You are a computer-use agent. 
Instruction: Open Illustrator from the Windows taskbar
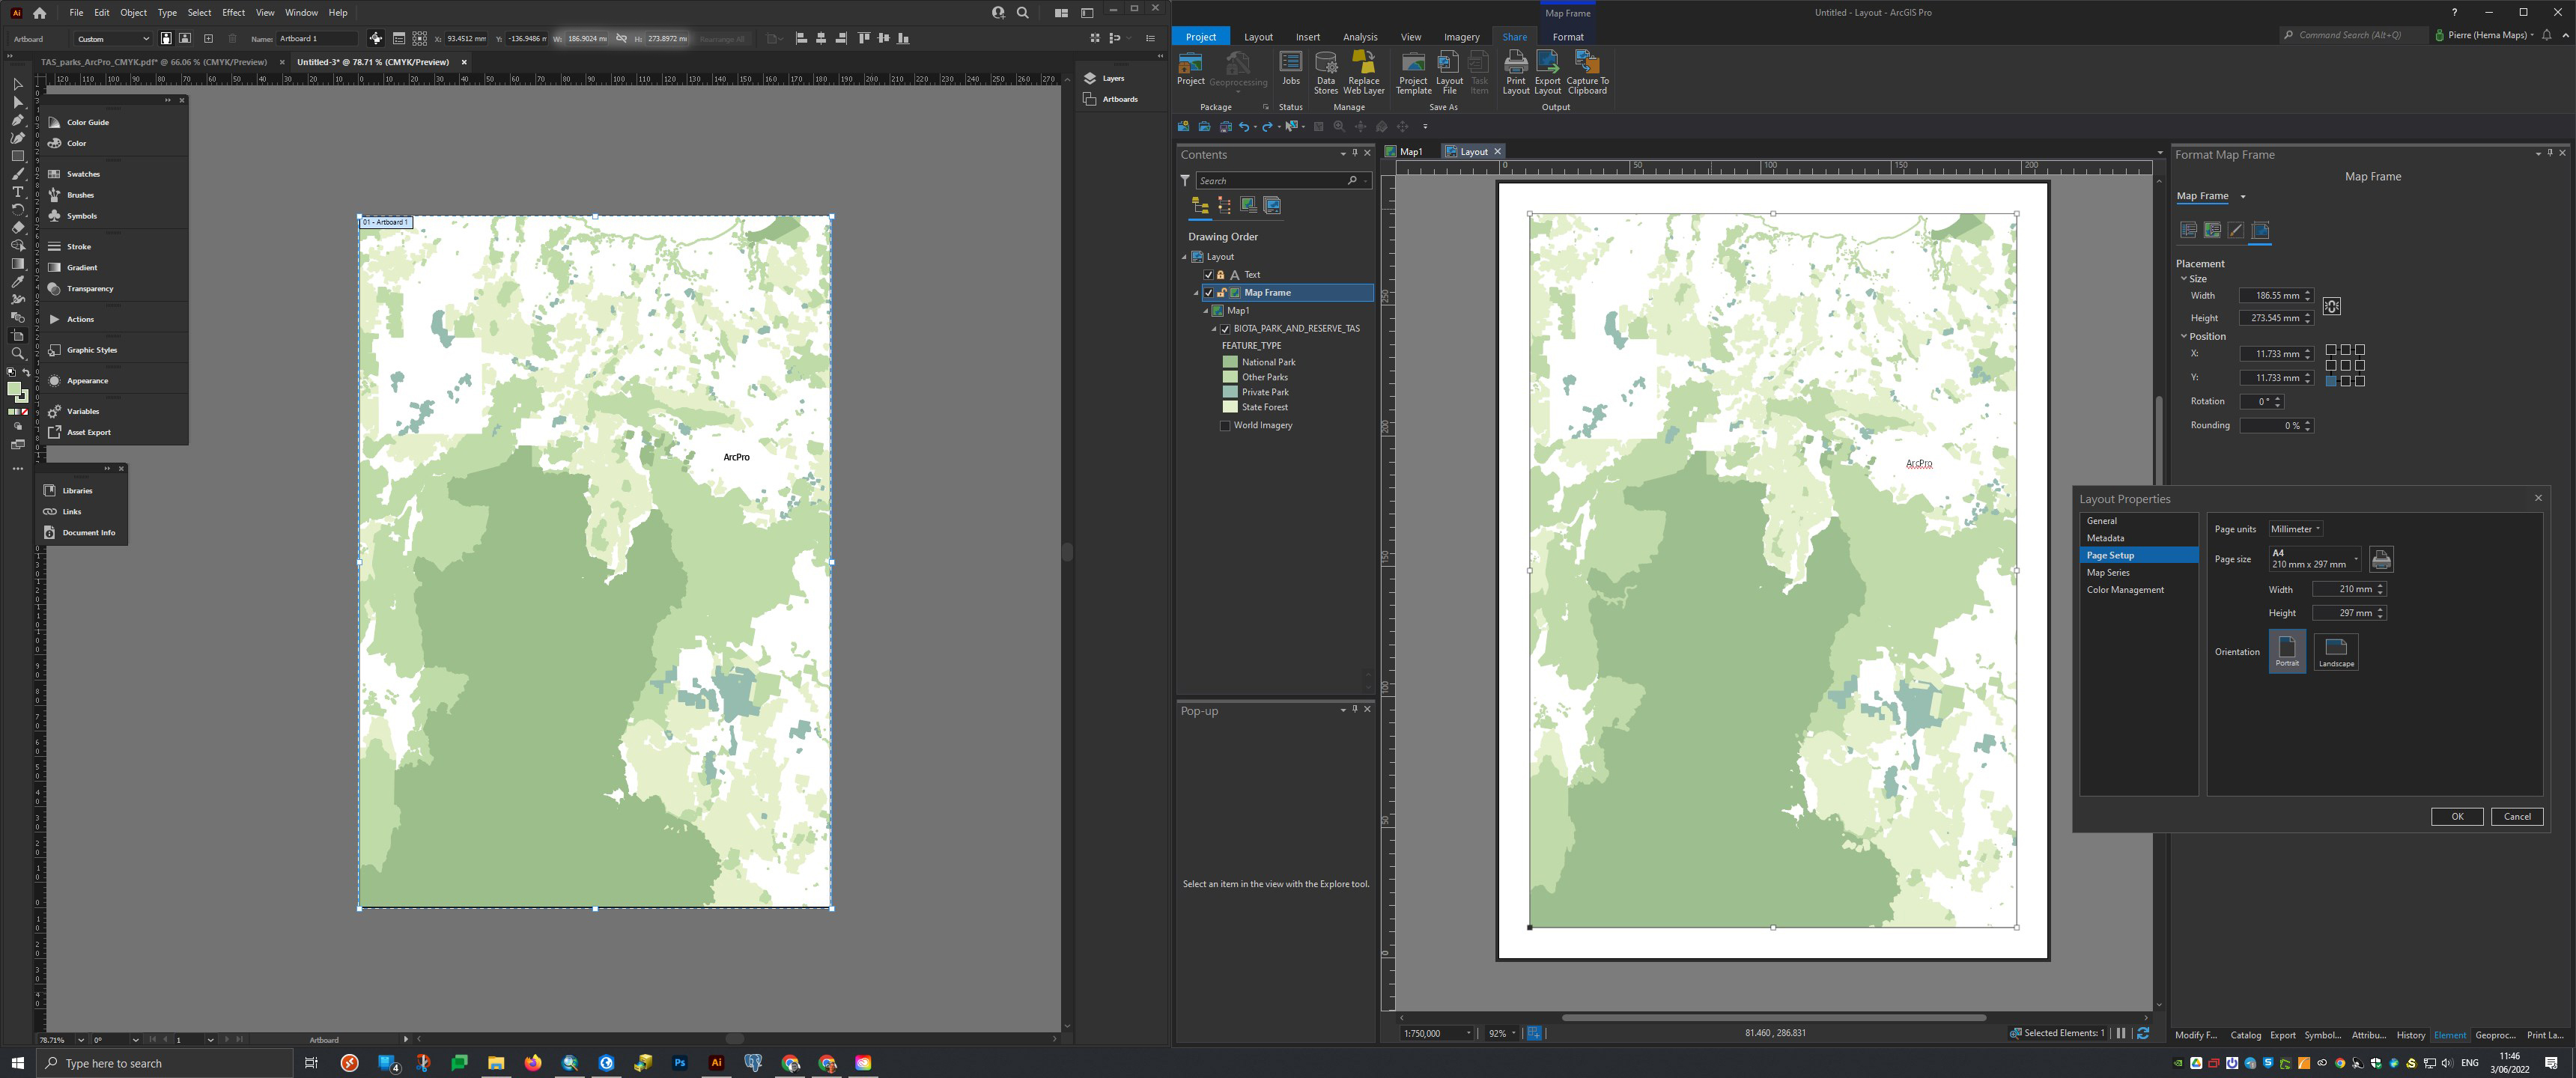[x=716, y=1062]
